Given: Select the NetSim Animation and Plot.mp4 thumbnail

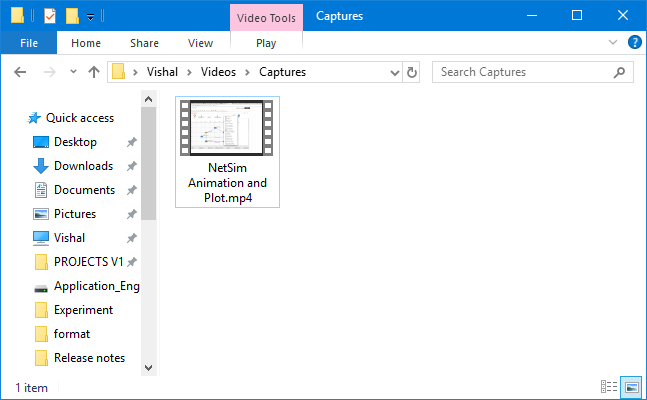Looking at the screenshot, I should (x=227, y=128).
